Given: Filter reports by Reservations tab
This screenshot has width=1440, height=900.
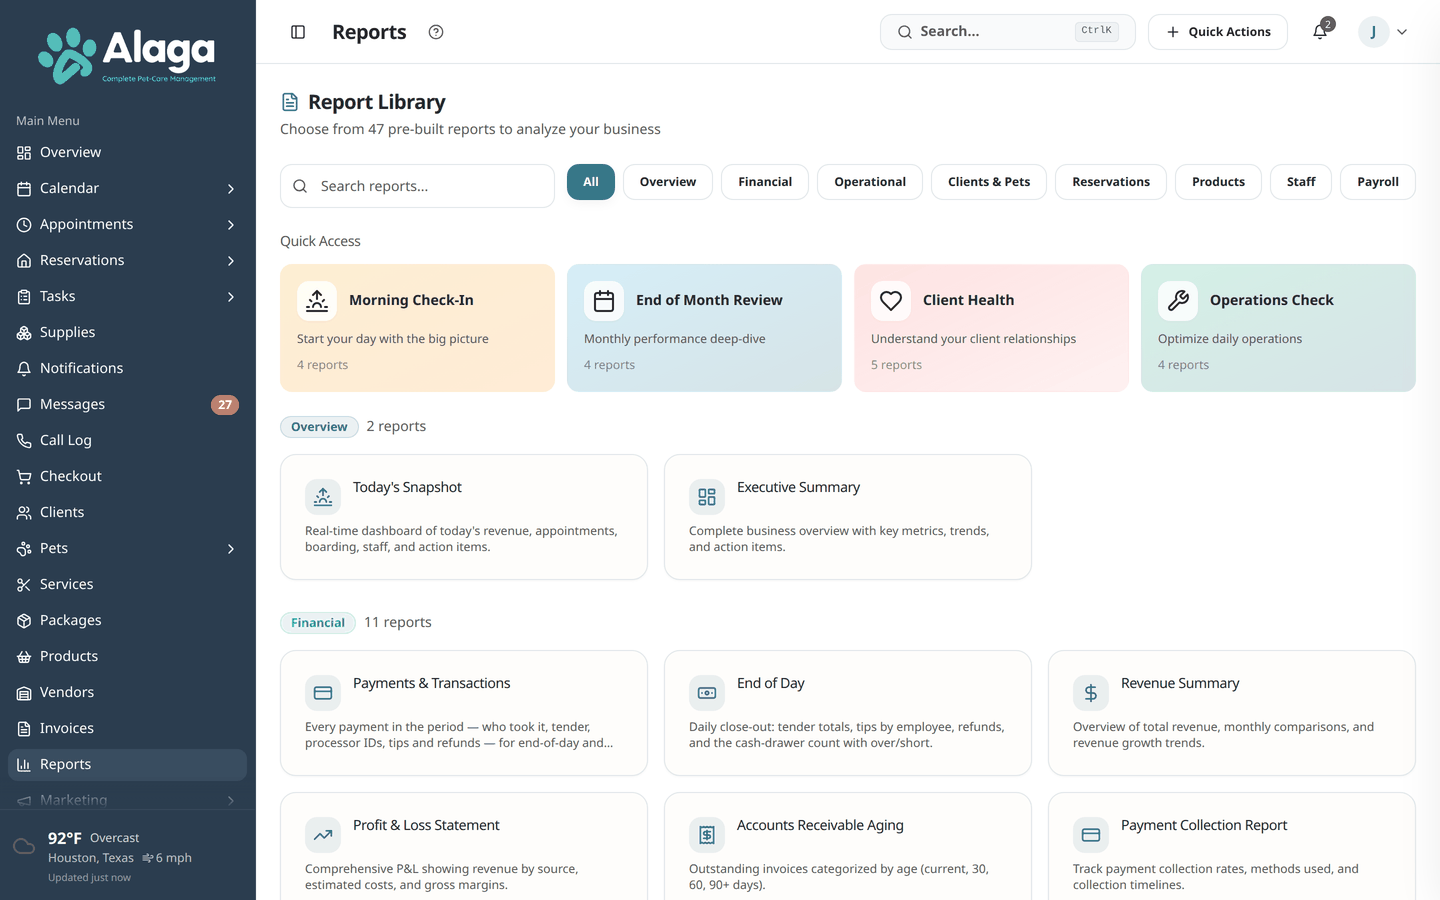Looking at the screenshot, I should pos(1111,182).
